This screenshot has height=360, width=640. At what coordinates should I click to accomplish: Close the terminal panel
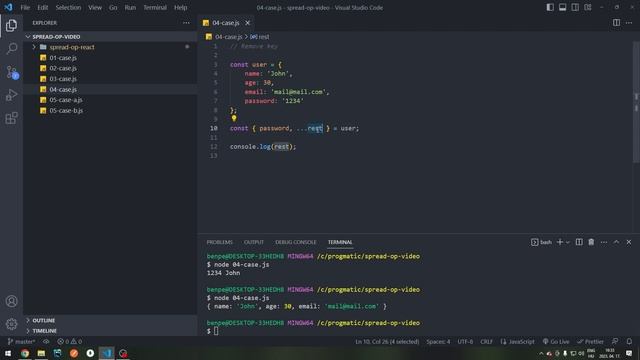[x=629, y=242]
